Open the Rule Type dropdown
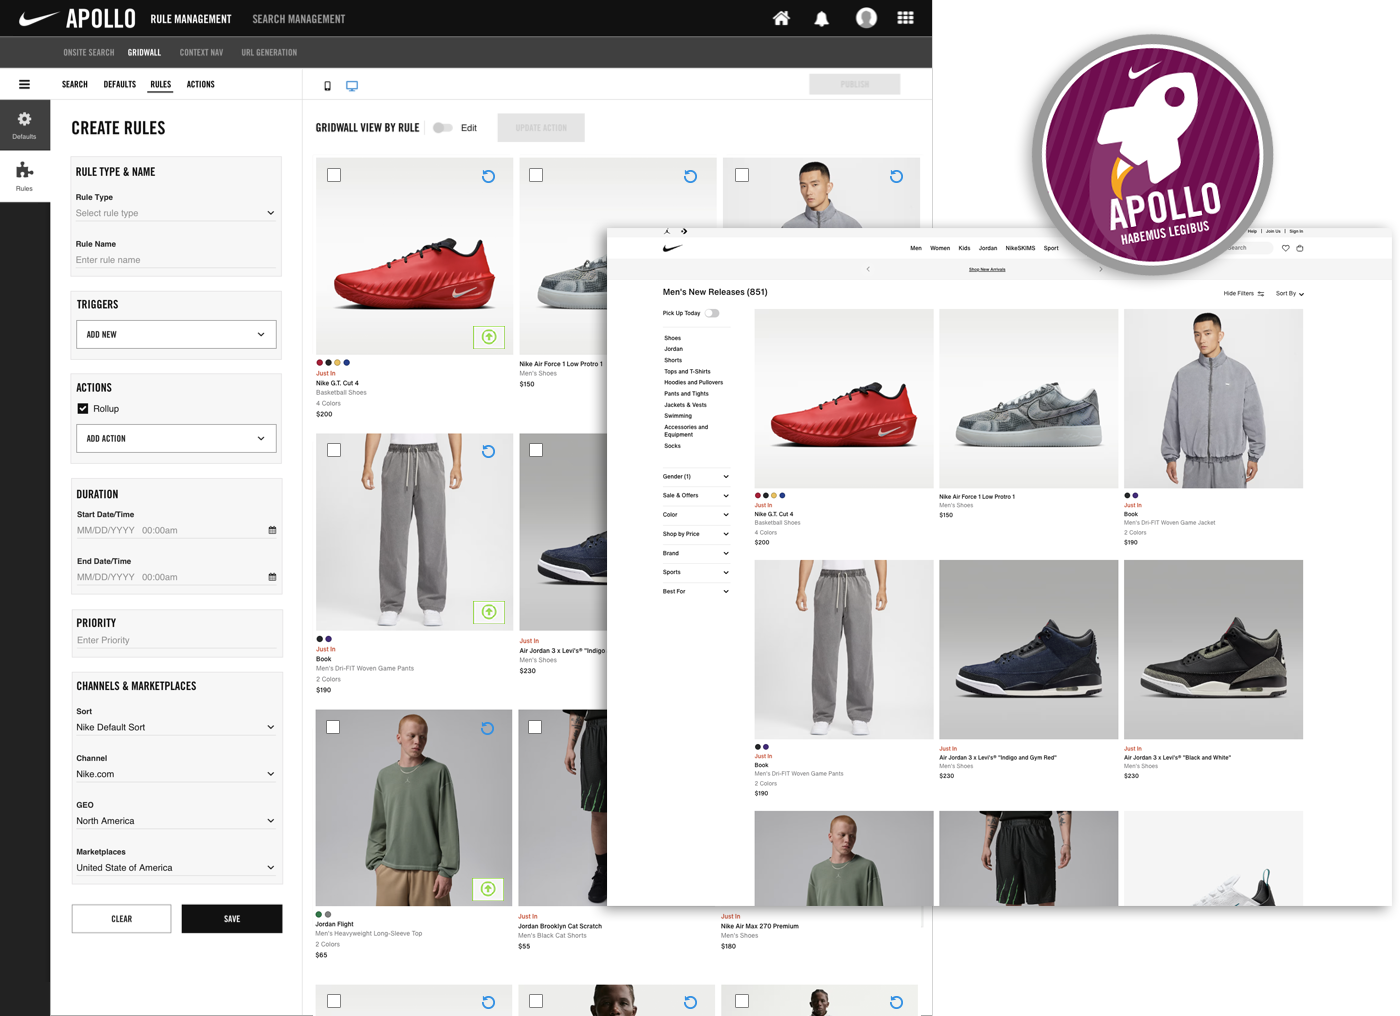 pyautogui.click(x=176, y=213)
